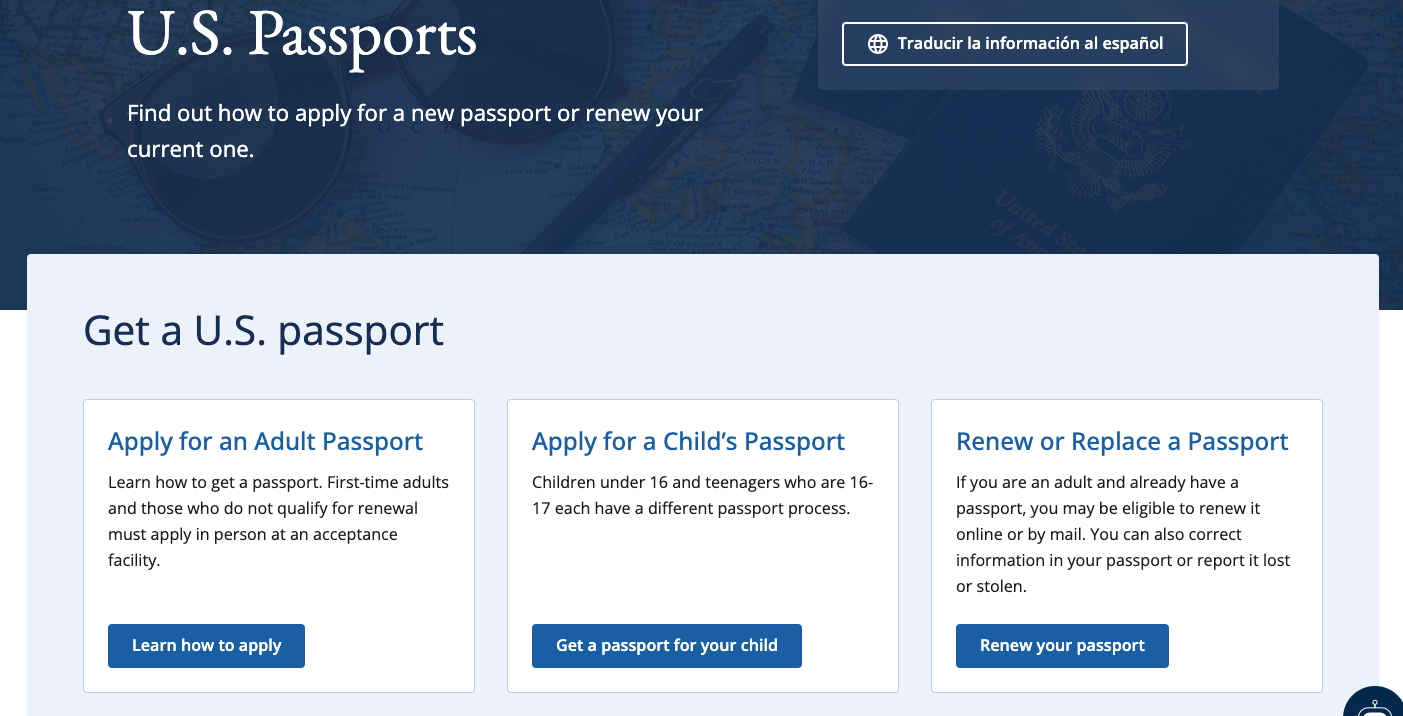This screenshot has height=716, width=1403.
Task: Open the Renew or Replace a Passport link
Action: point(1122,441)
